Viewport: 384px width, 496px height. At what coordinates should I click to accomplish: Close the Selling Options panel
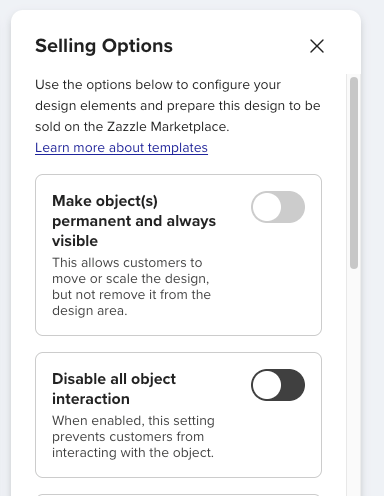317,46
